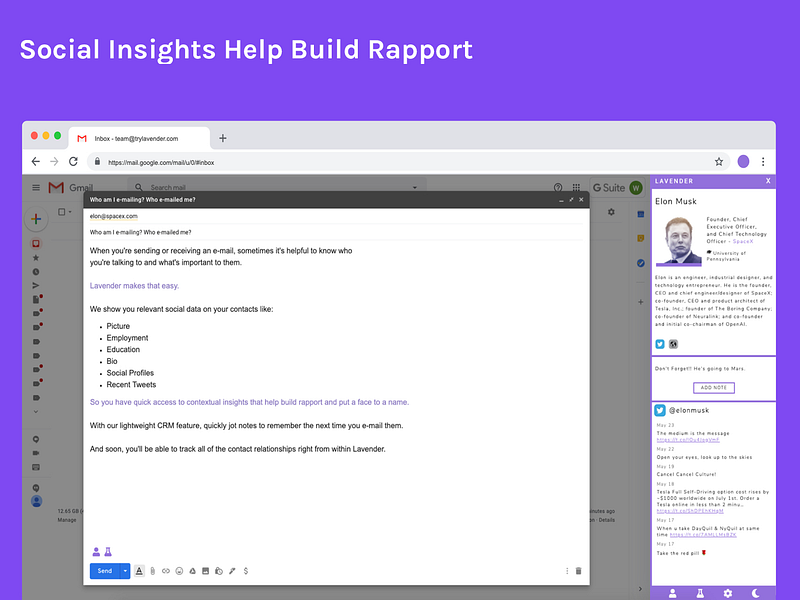Toggle formatting options text icon
800x600 pixels.
pos(139,571)
